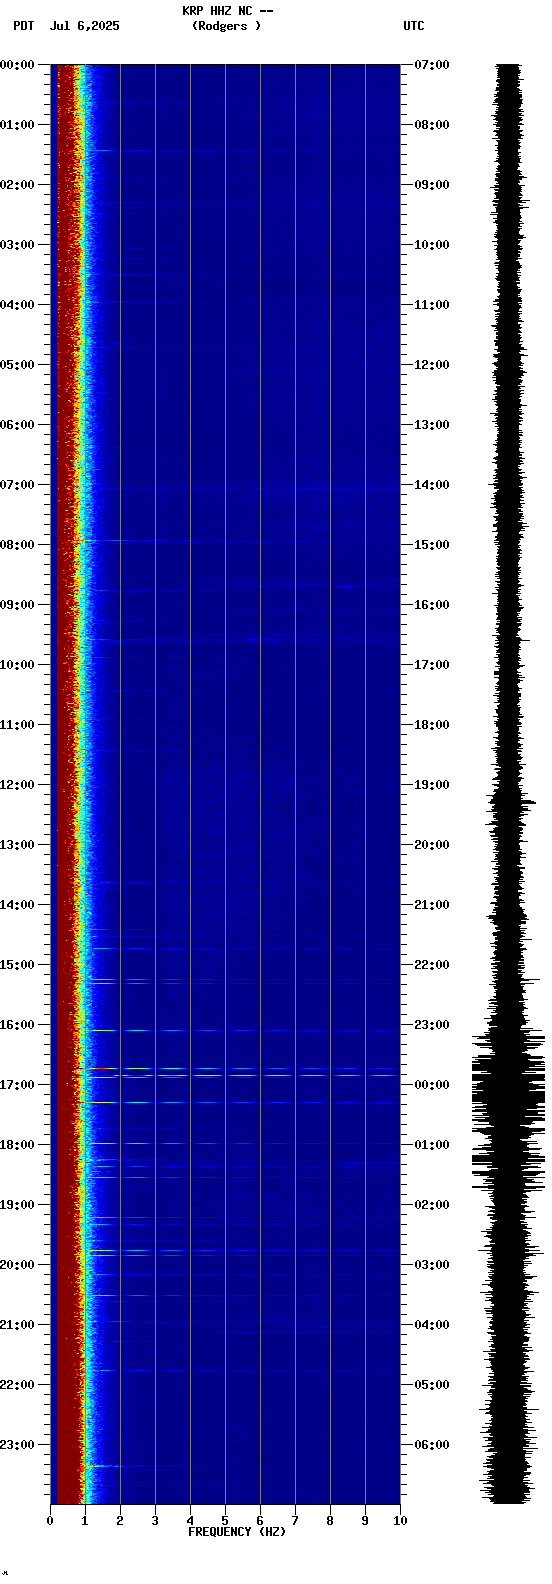The height and width of the screenshot is (1584, 552).
Task: Click the 23:00 PDT time label
Action: [x=17, y=1445]
